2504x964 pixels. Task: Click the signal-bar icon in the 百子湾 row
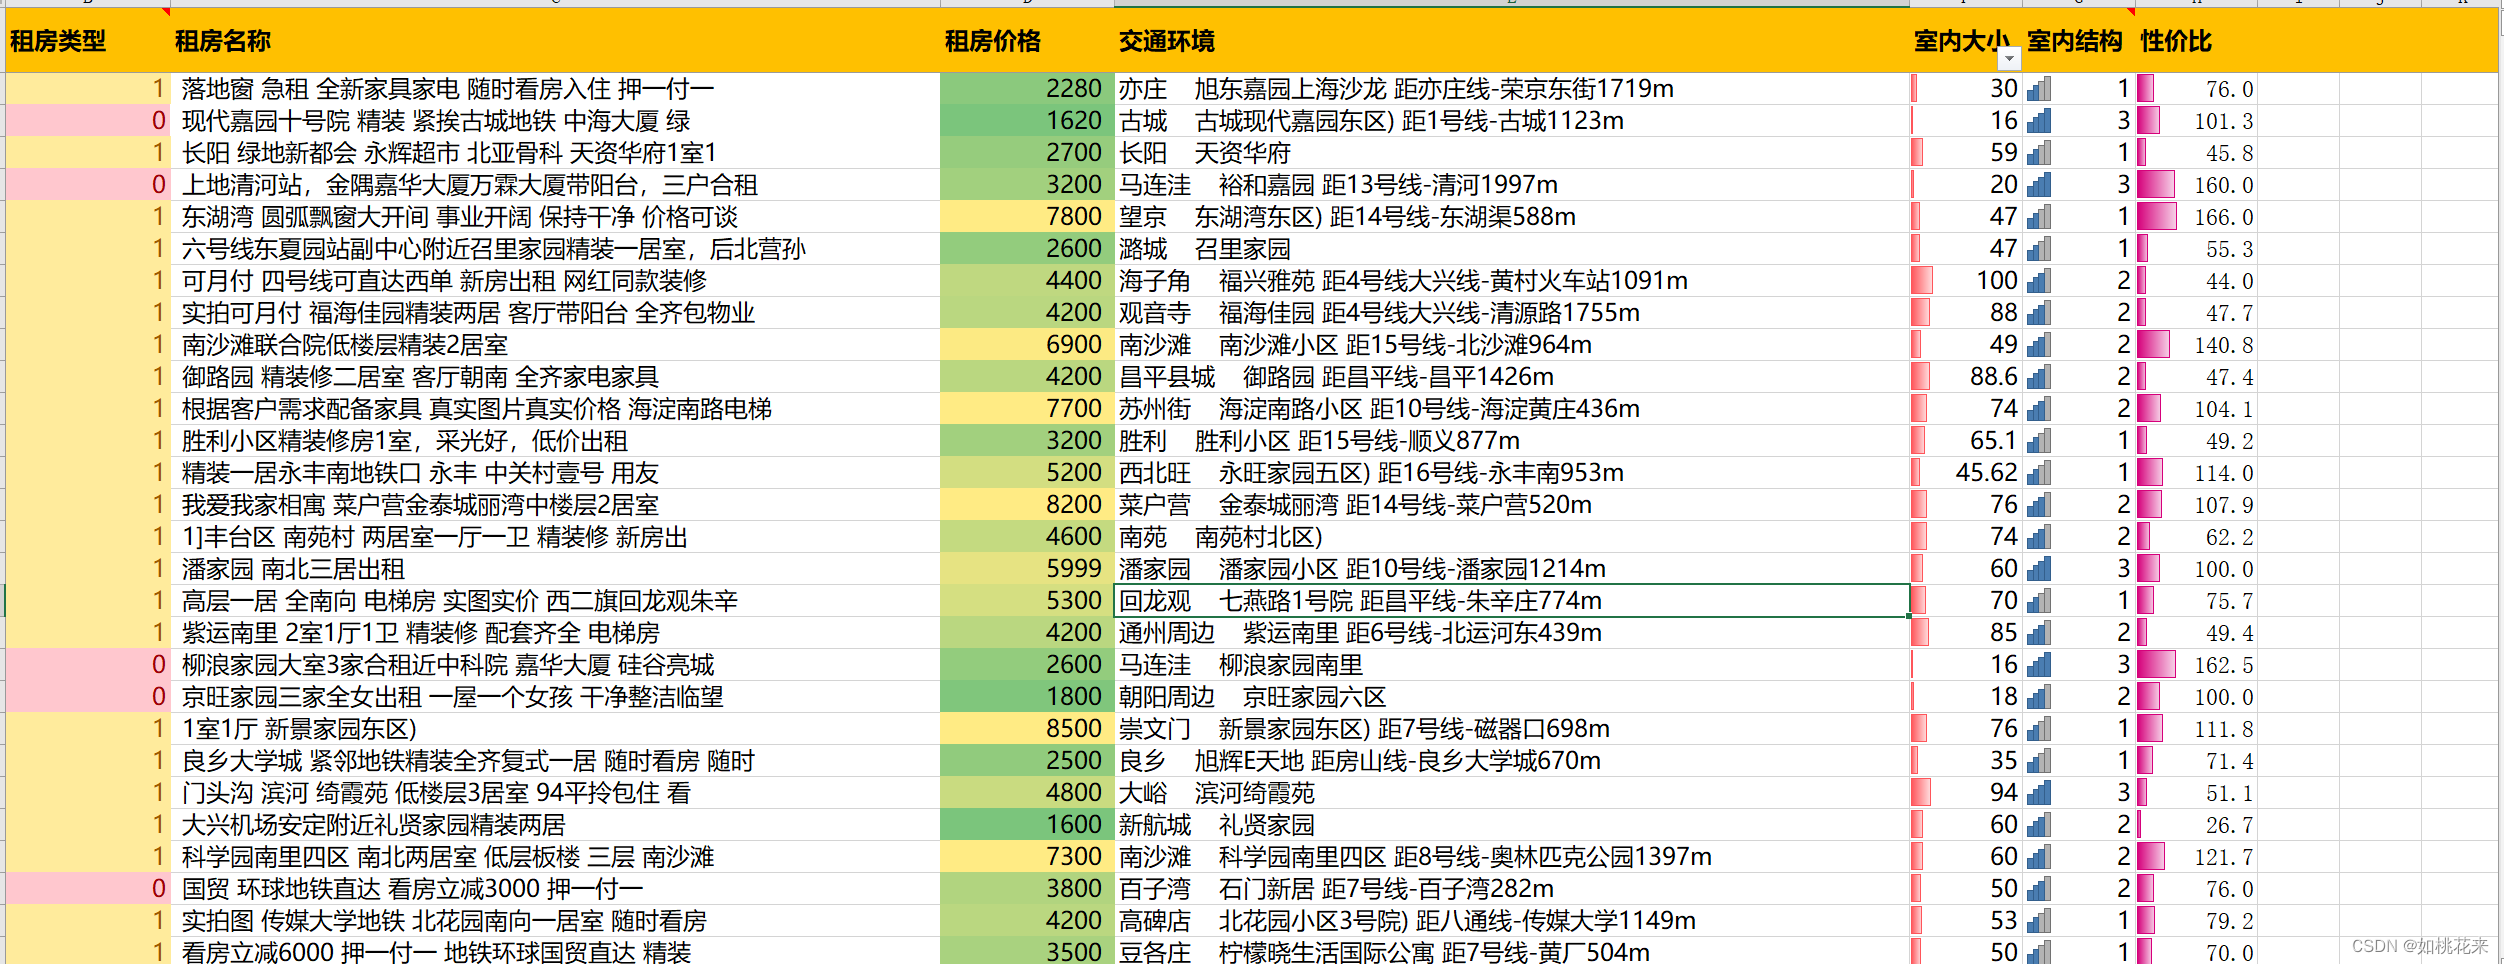[2039, 889]
